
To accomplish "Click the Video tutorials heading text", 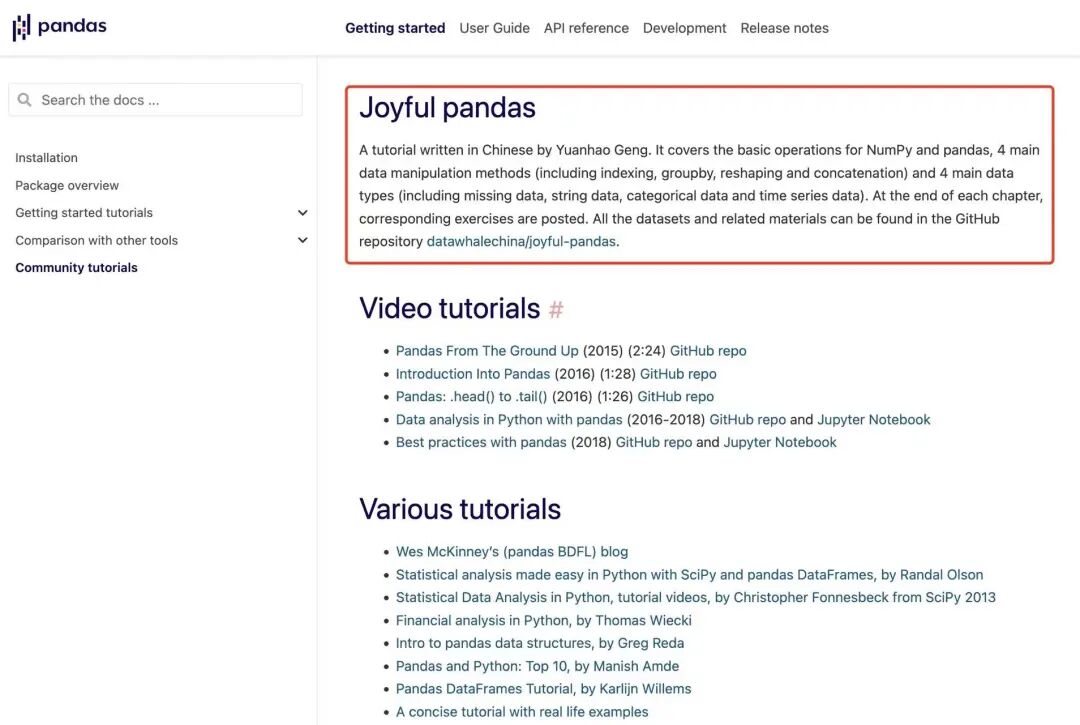I will [449, 309].
